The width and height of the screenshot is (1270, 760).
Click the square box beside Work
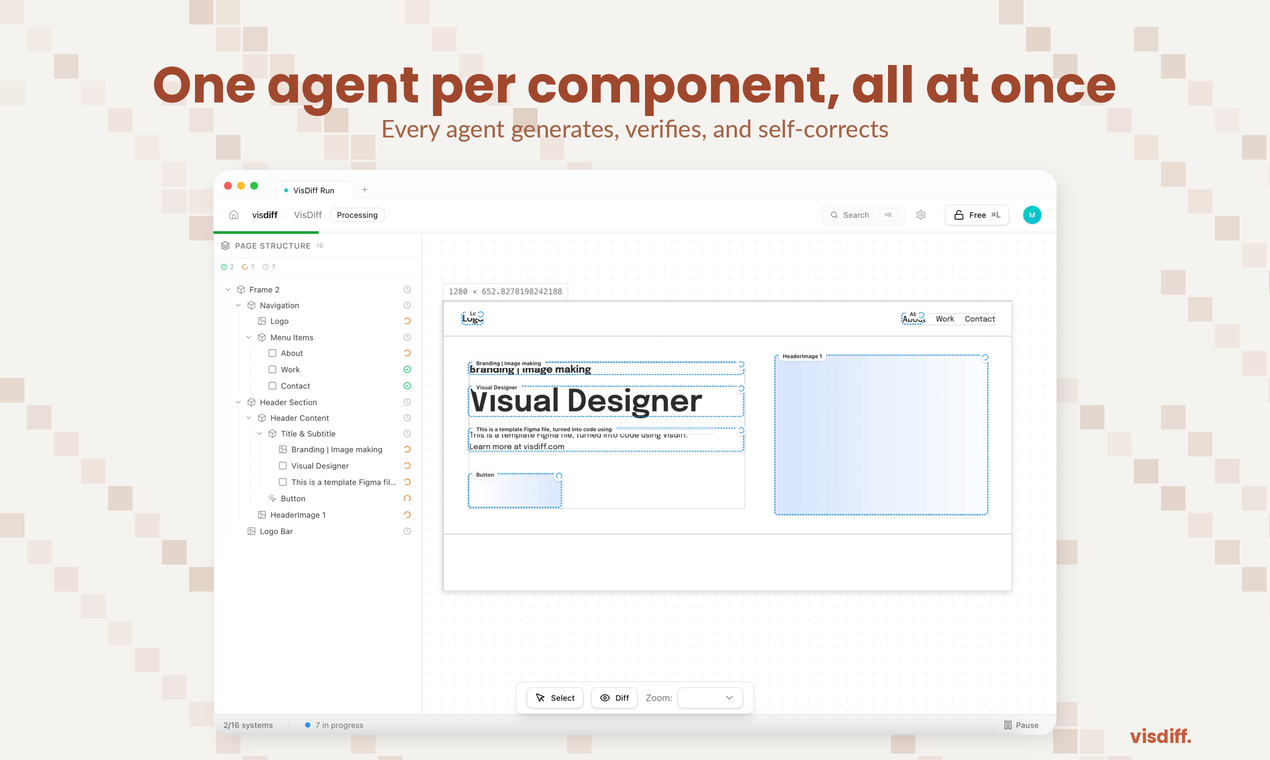click(x=272, y=369)
